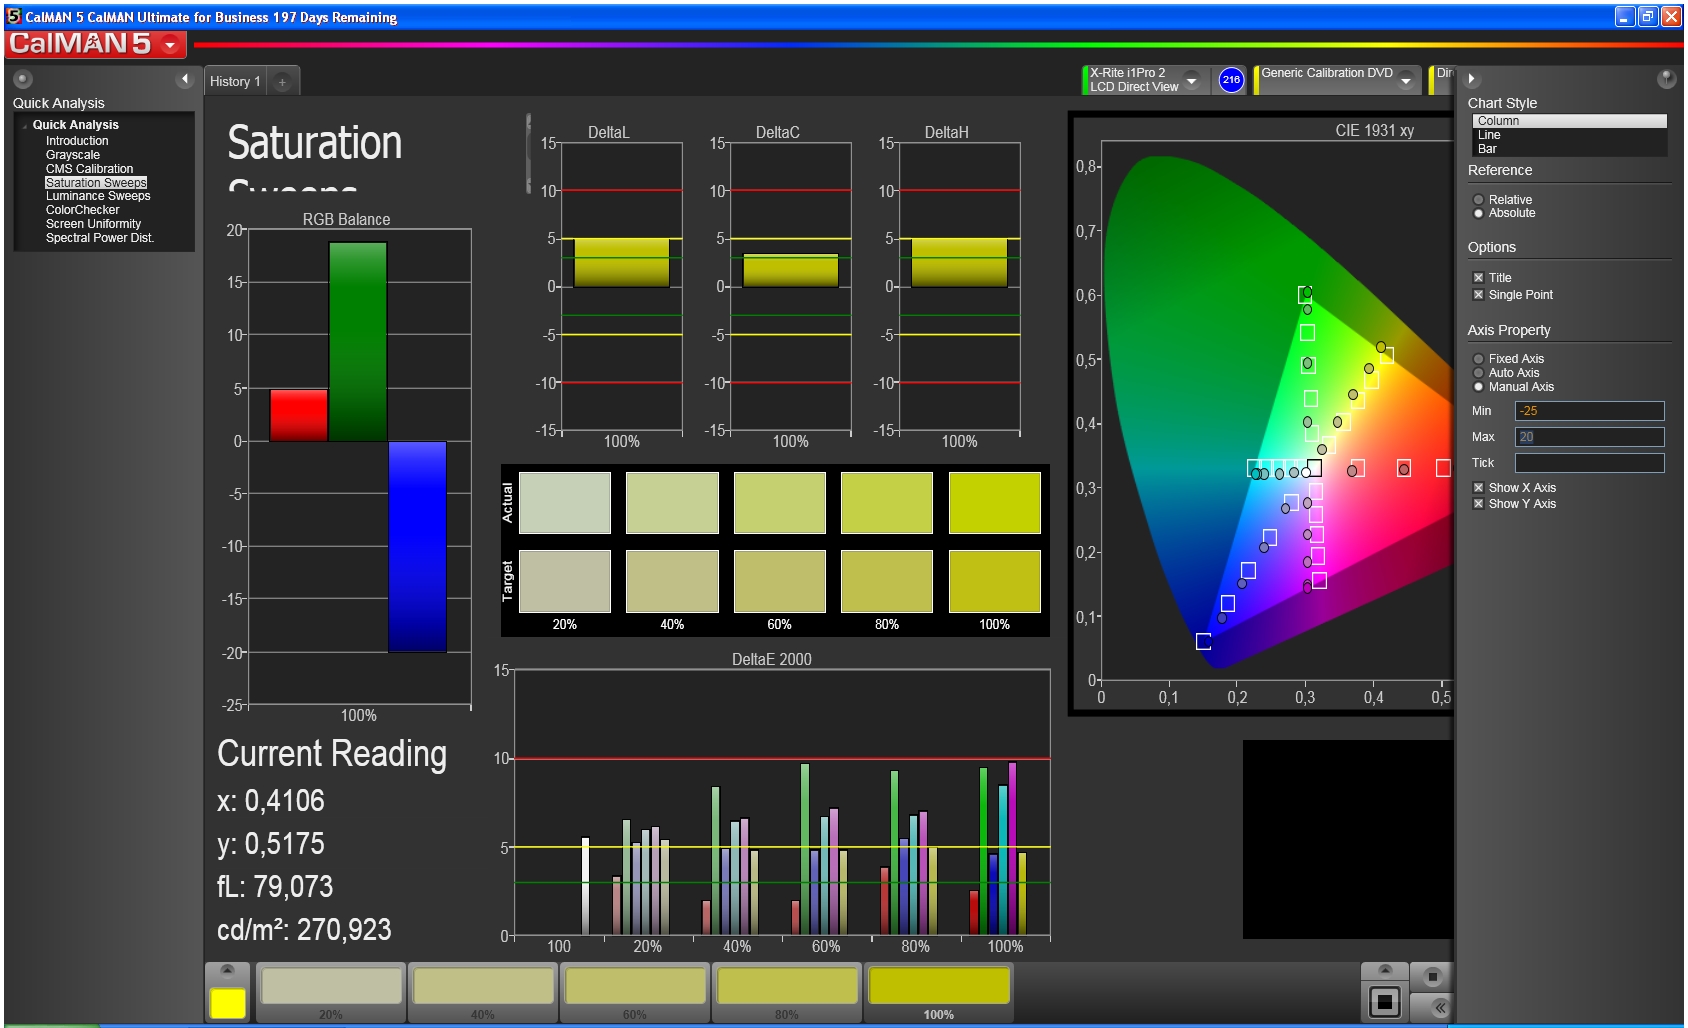Click the read single square icon button

[x=1385, y=1001]
